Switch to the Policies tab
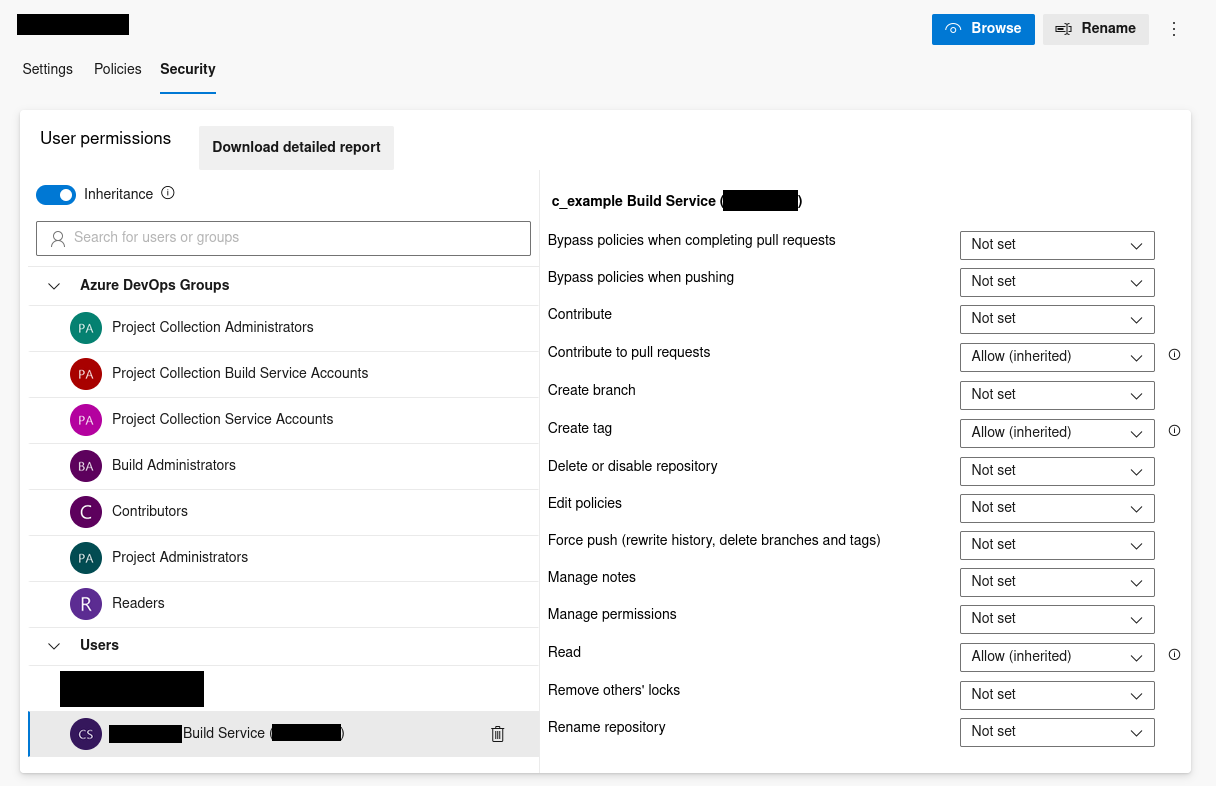 (118, 69)
